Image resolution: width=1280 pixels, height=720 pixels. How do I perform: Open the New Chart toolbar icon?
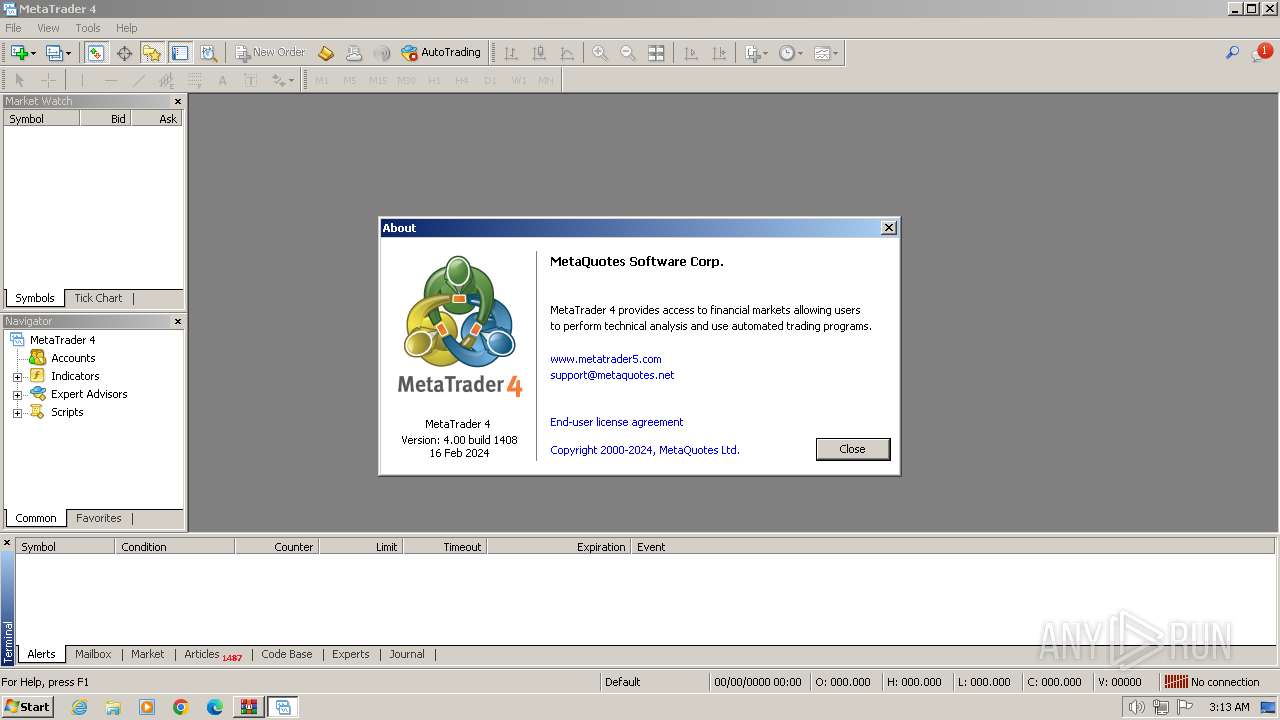coord(19,53)
